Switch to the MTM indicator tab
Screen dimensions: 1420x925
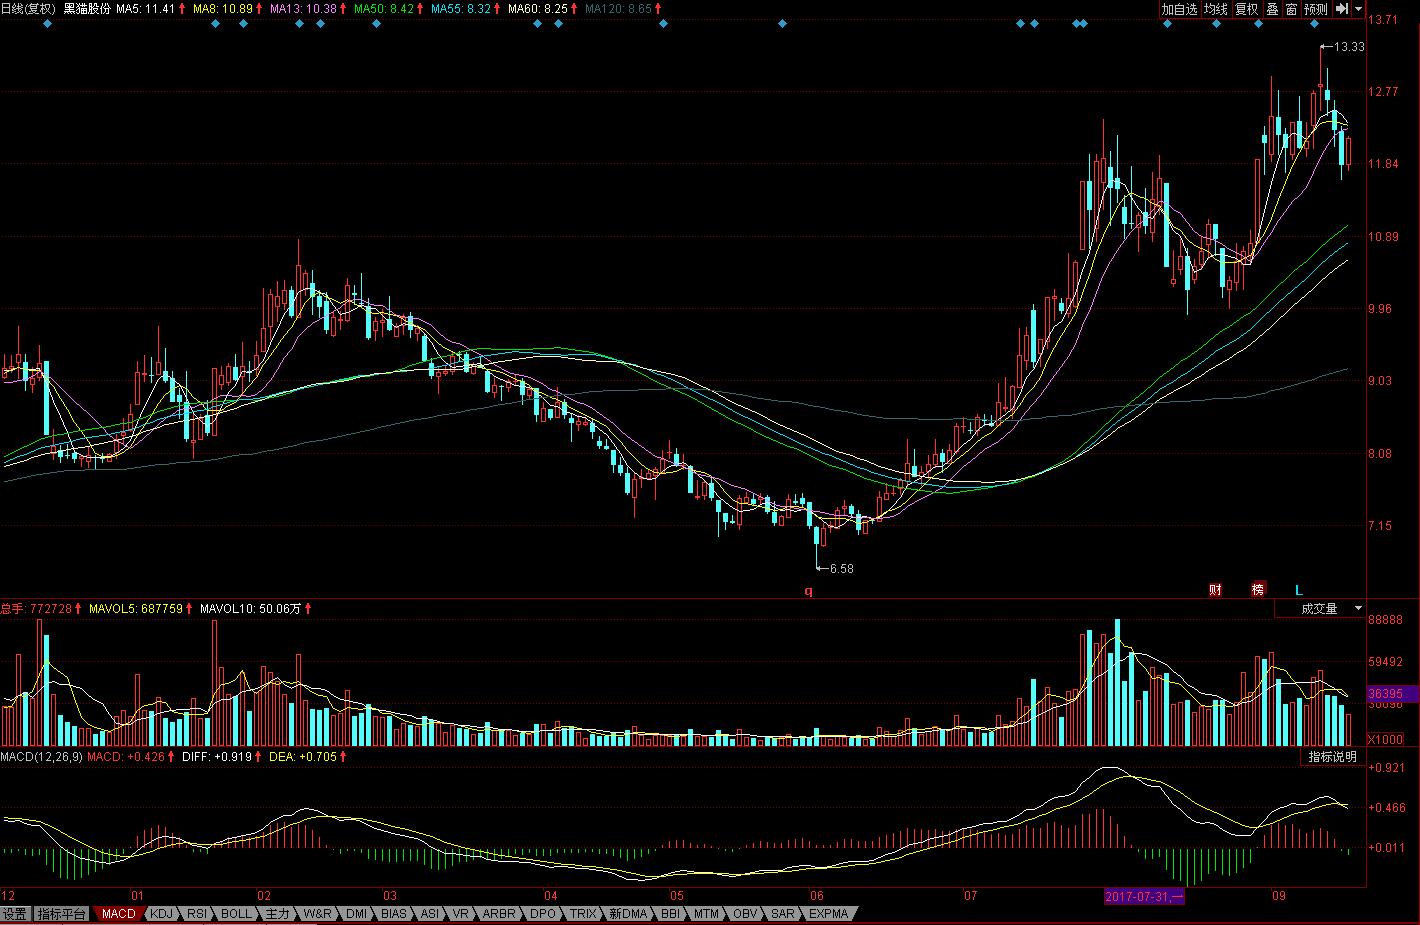click(706, 914)
